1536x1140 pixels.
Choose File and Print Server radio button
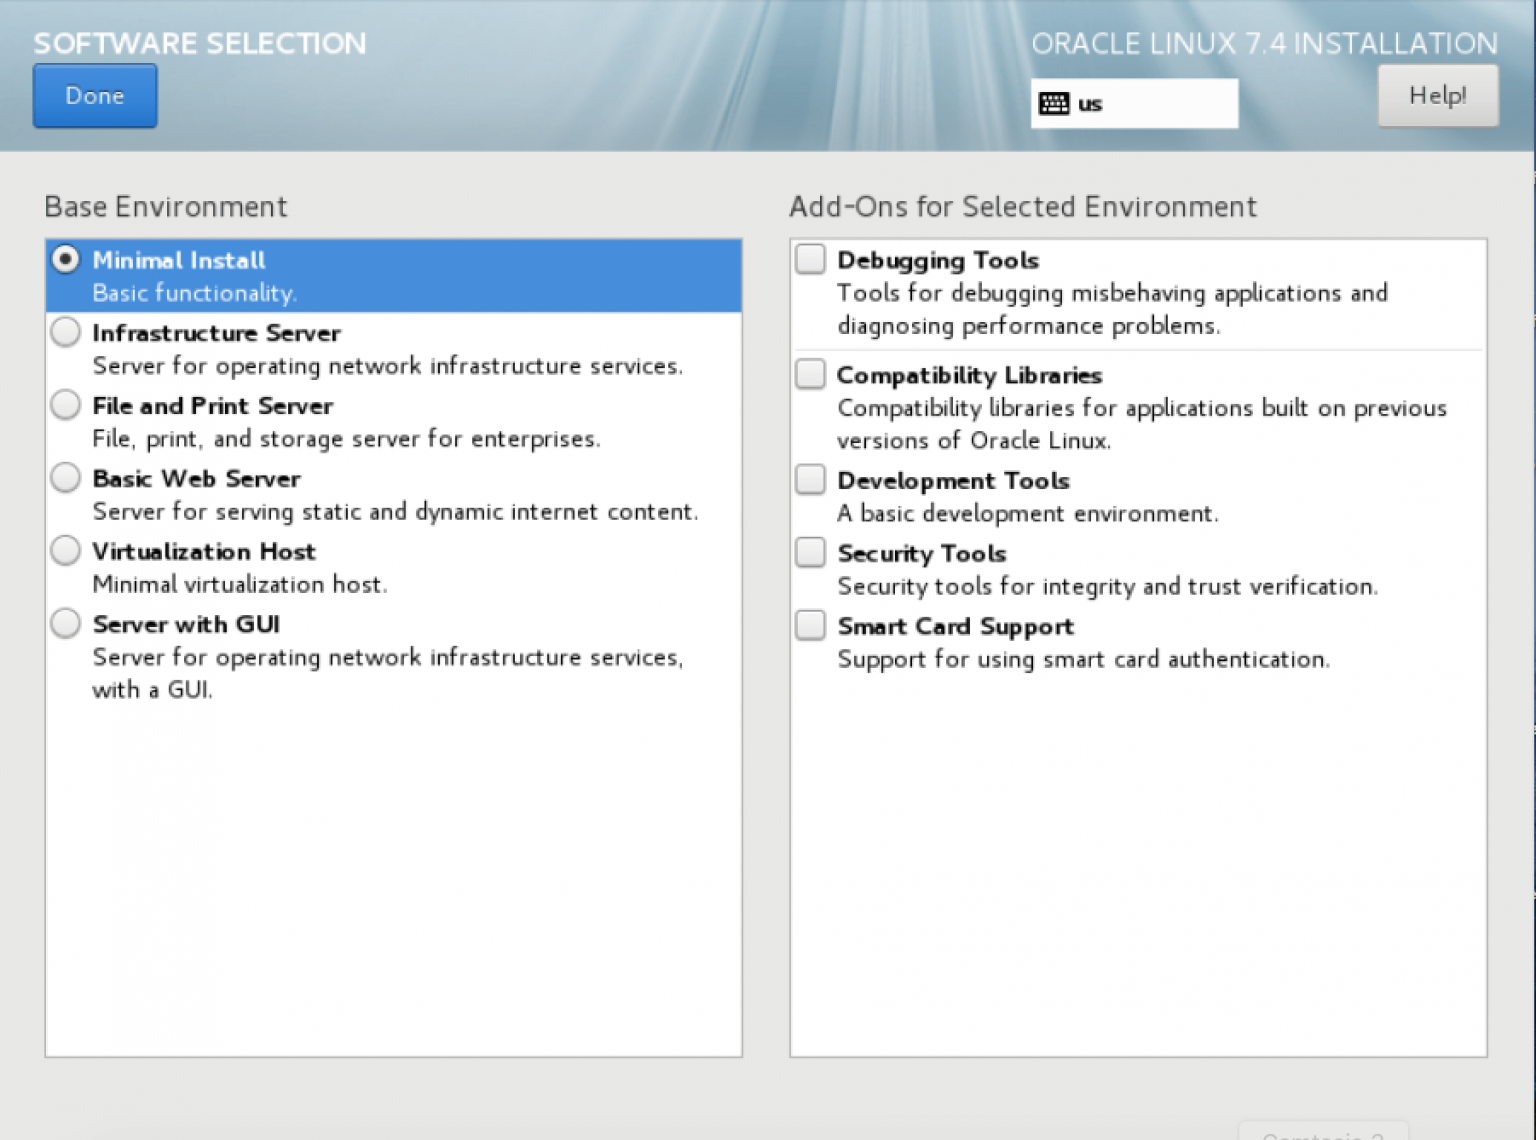pos(66,405)
